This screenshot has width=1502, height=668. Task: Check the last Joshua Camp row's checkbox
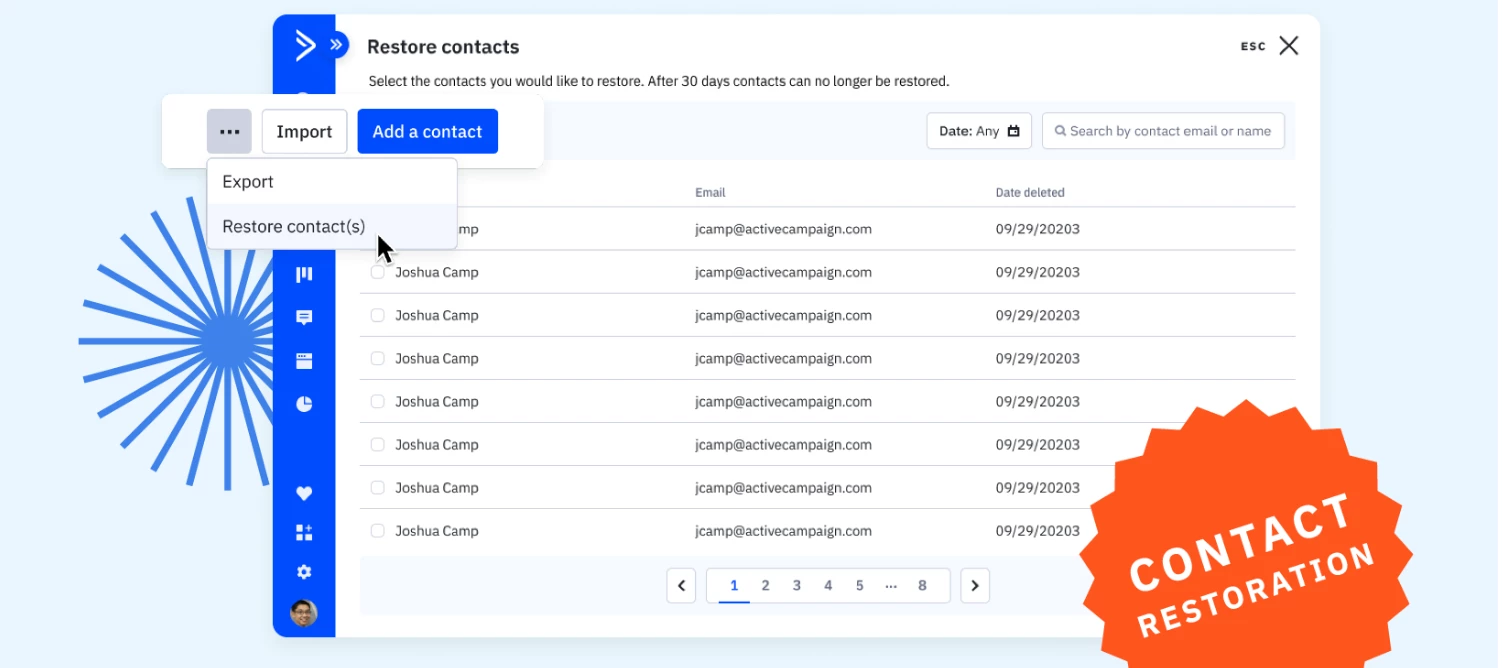pos(378,531)
